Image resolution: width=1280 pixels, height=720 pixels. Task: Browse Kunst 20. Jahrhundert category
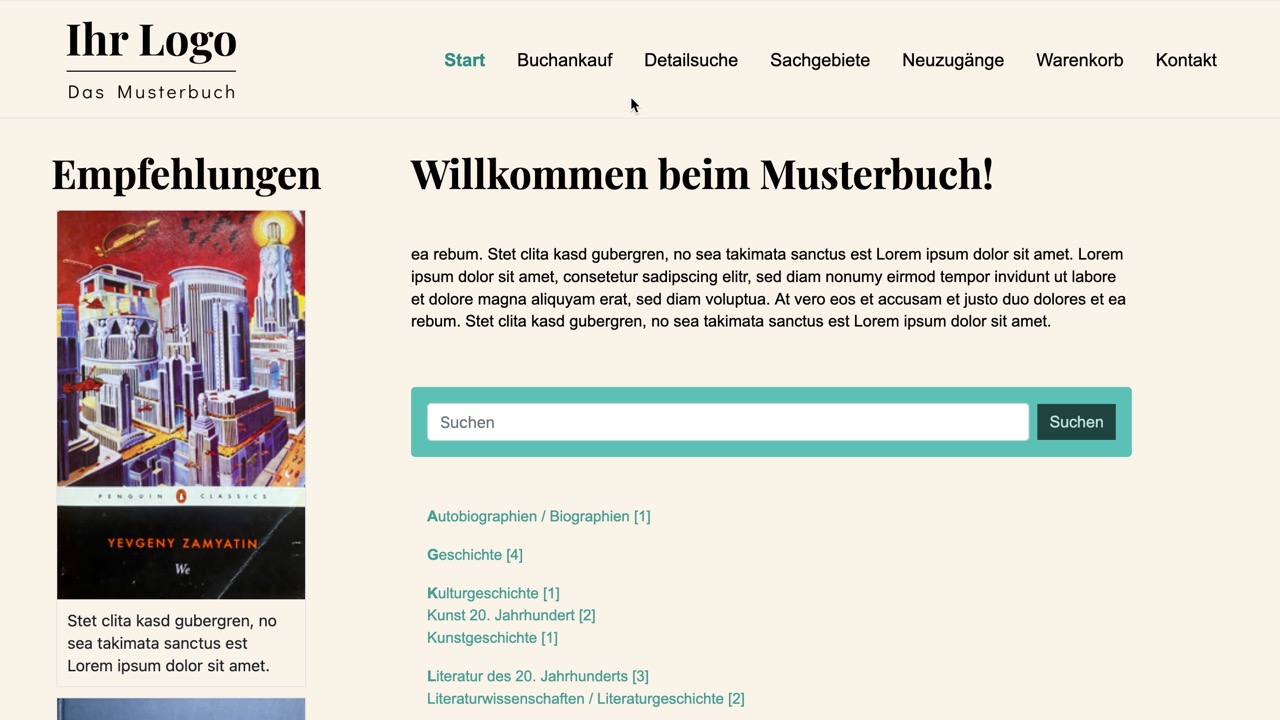(510, 615)
